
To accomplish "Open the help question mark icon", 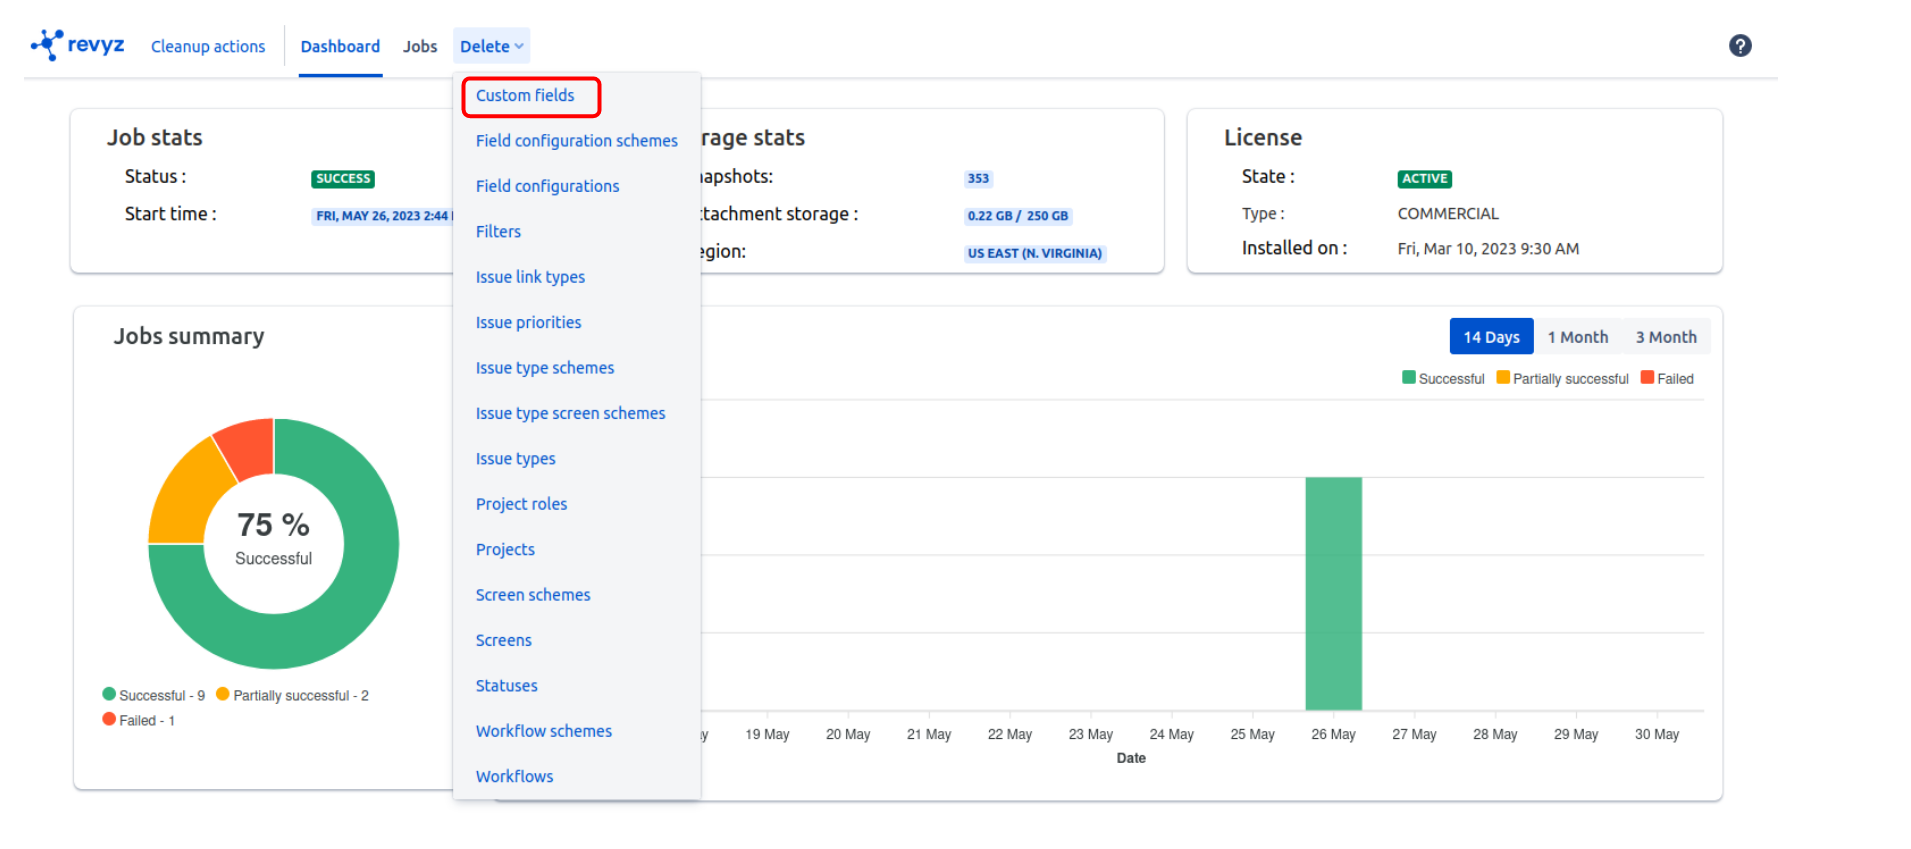I will (1739, 46).
